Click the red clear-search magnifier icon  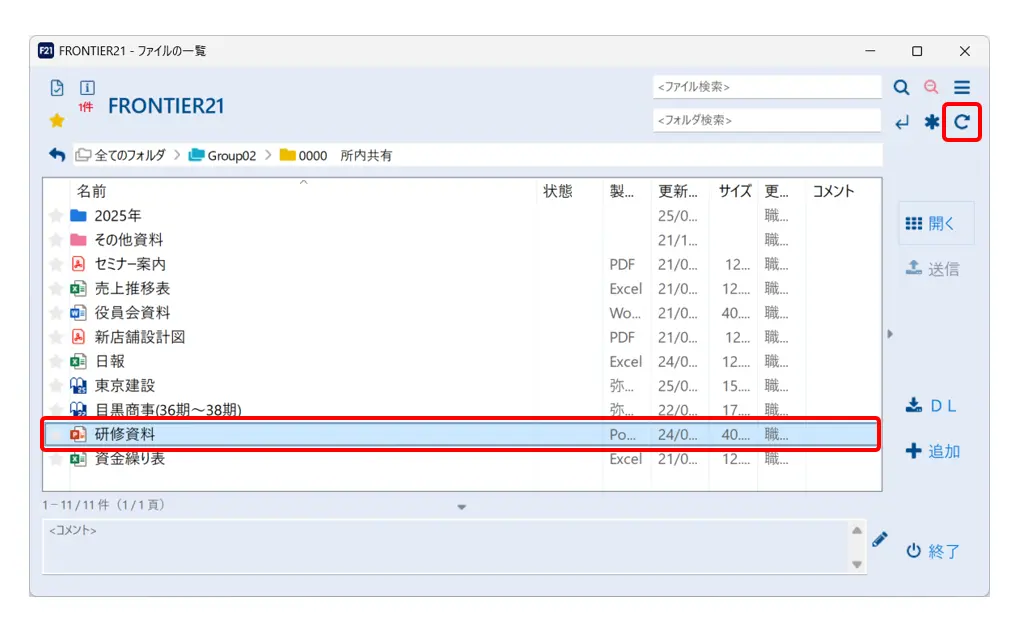(931, 88)
